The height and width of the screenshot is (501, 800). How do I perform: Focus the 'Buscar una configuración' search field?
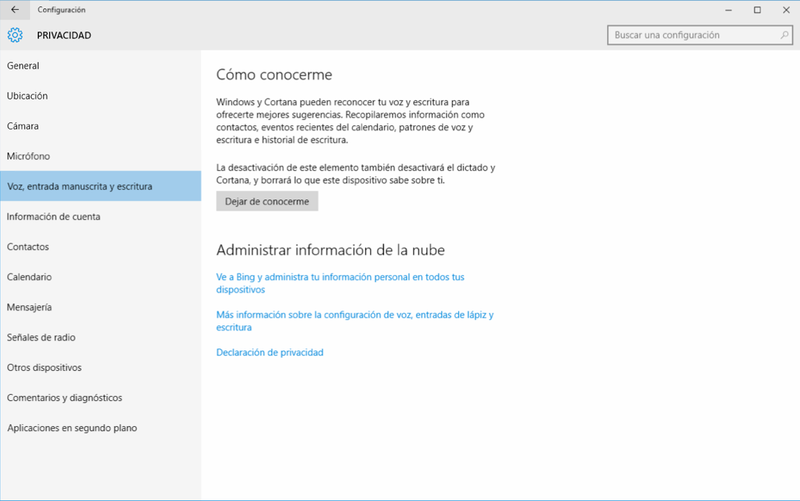click(699, 35)
